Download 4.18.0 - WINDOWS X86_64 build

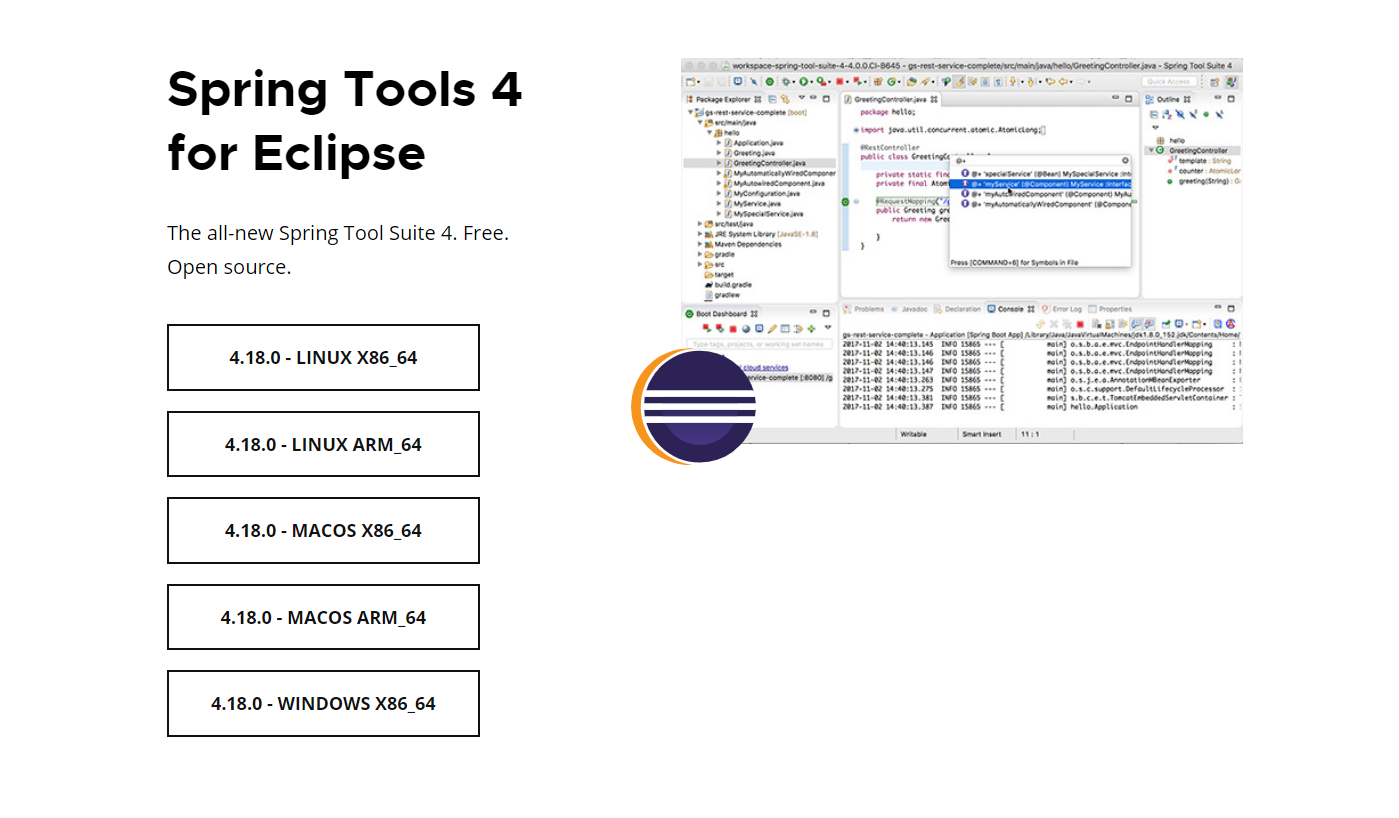point(323,703)
